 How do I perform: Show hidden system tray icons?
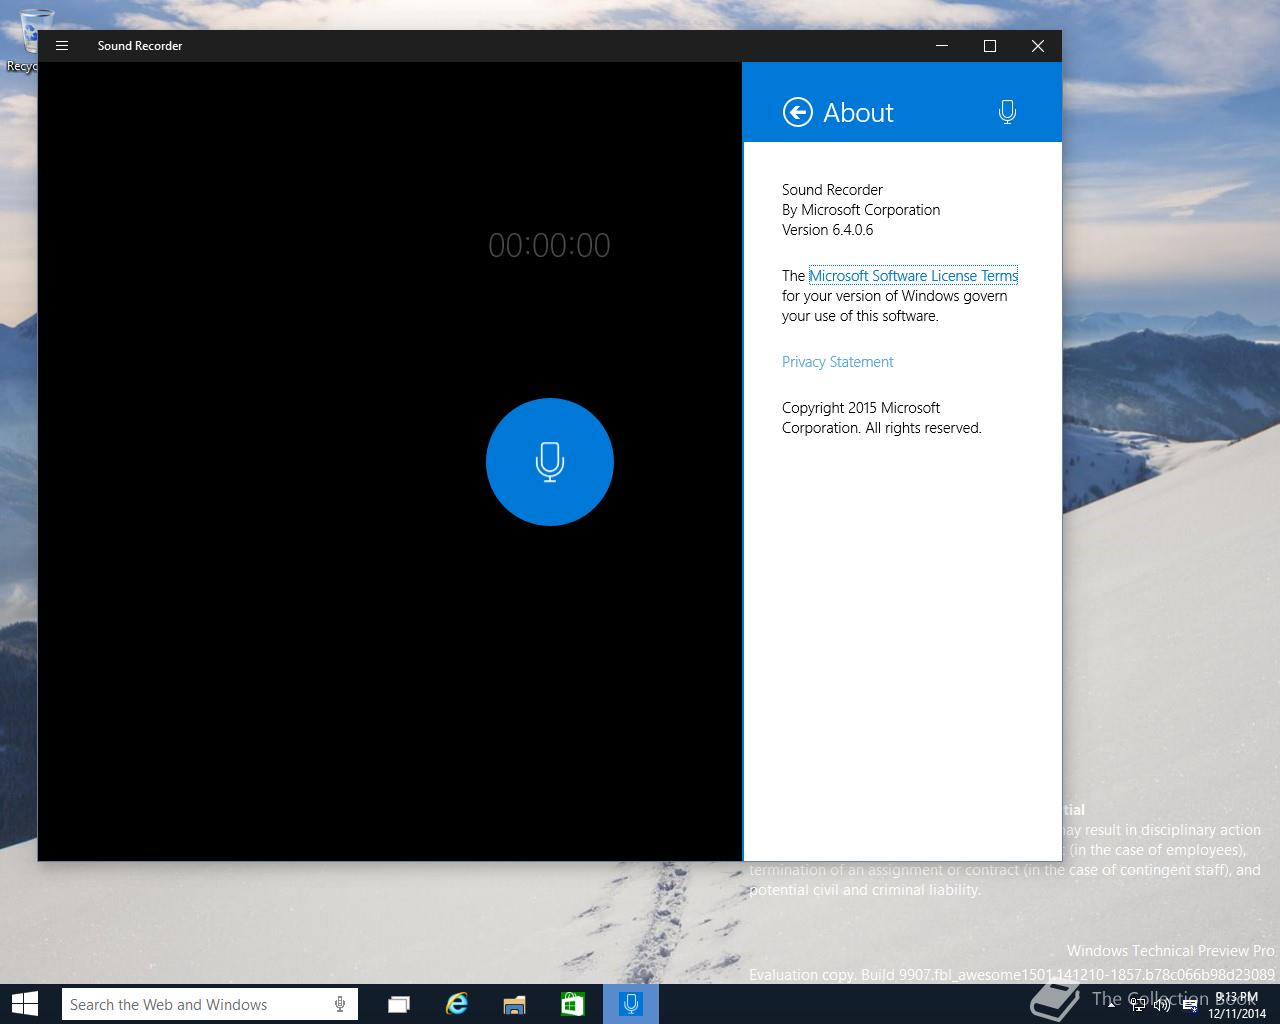1112,1005
